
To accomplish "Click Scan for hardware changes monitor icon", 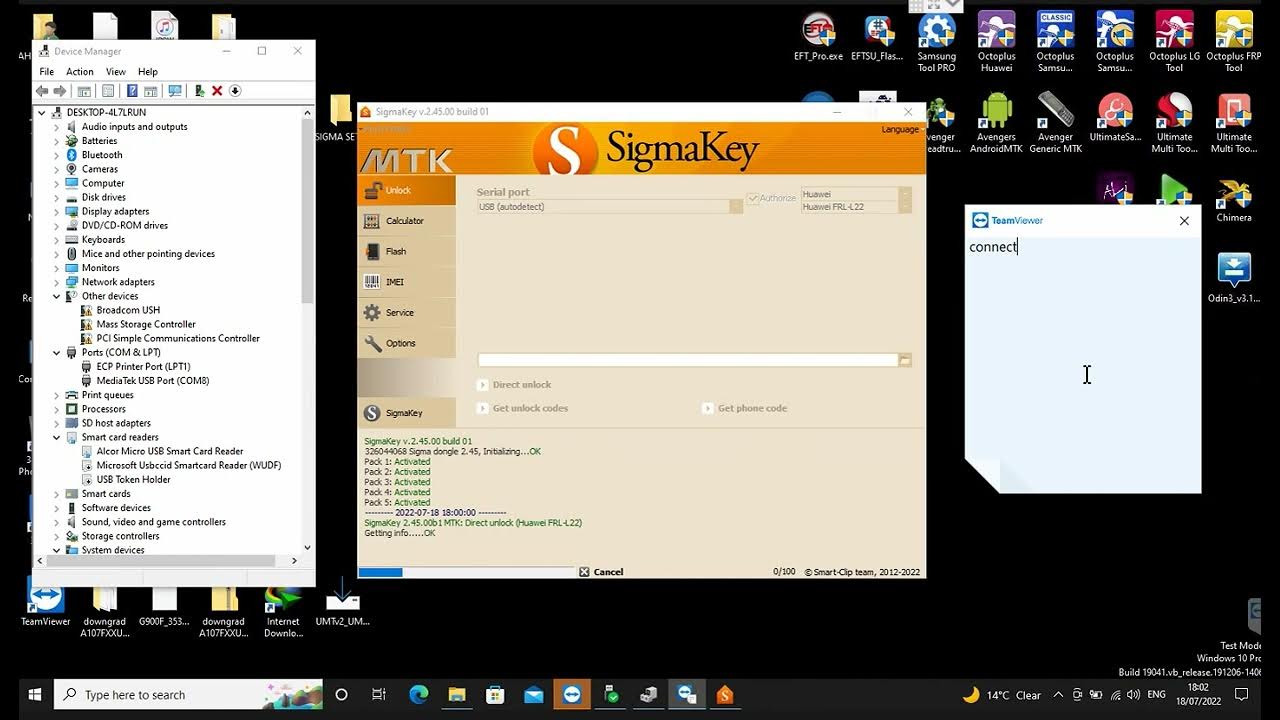I will point(175,91).
